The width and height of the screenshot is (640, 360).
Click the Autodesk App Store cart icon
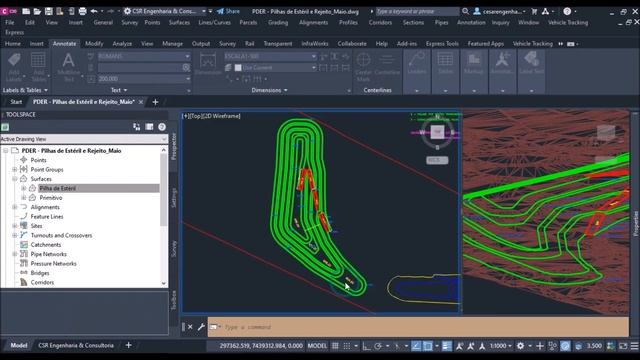pyautogui.click(x=534, y=11)
